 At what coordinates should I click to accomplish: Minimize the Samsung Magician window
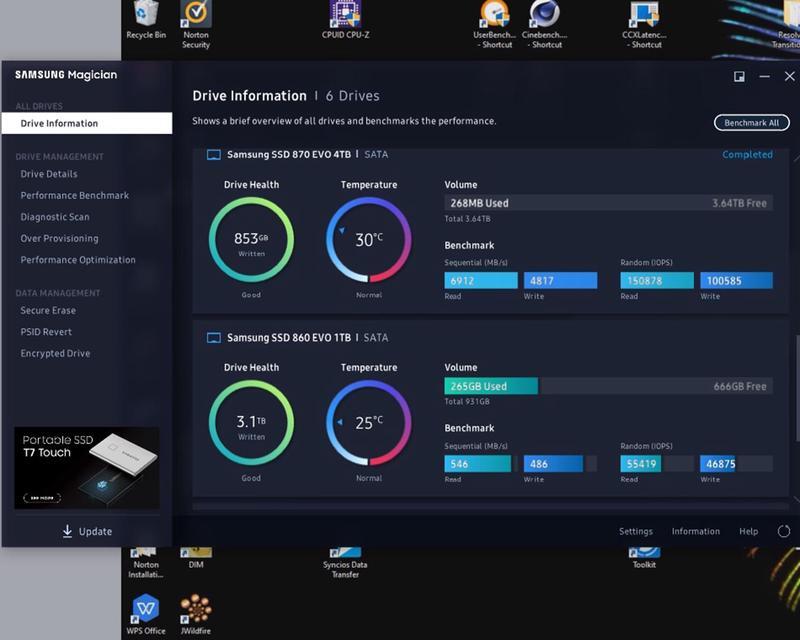(764, 77)
